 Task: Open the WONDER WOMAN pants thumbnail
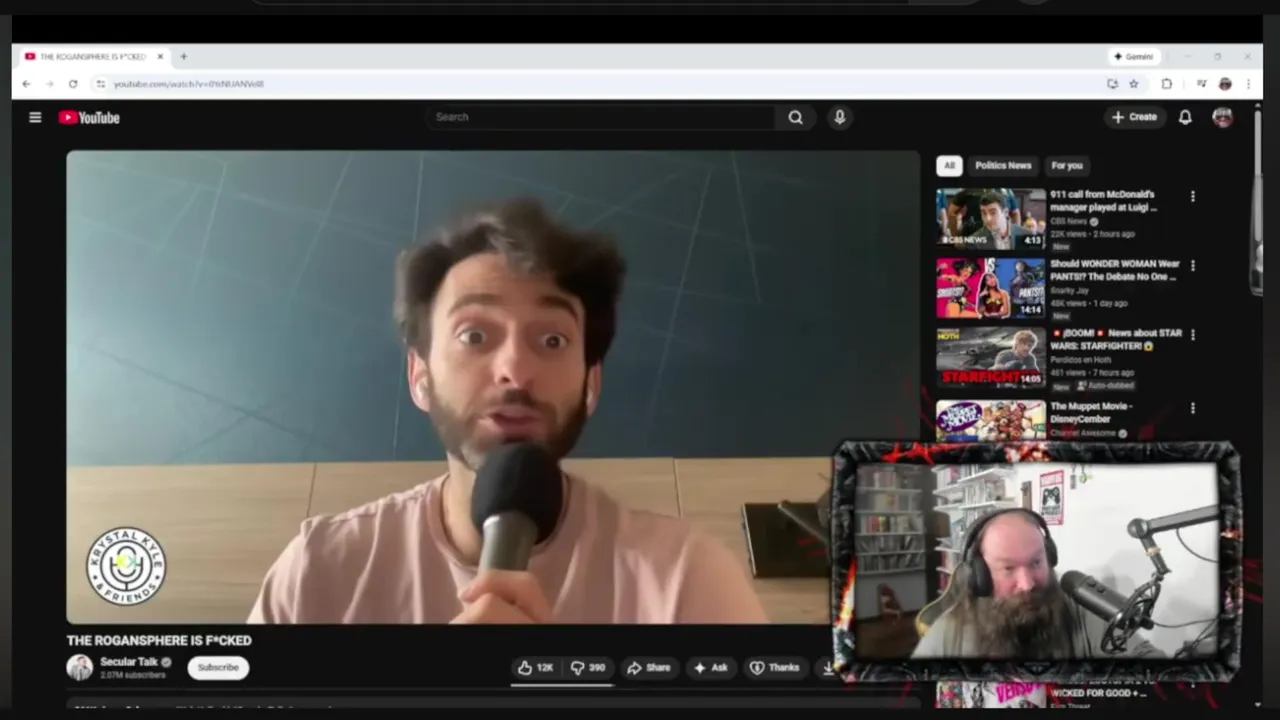(990, 288)
